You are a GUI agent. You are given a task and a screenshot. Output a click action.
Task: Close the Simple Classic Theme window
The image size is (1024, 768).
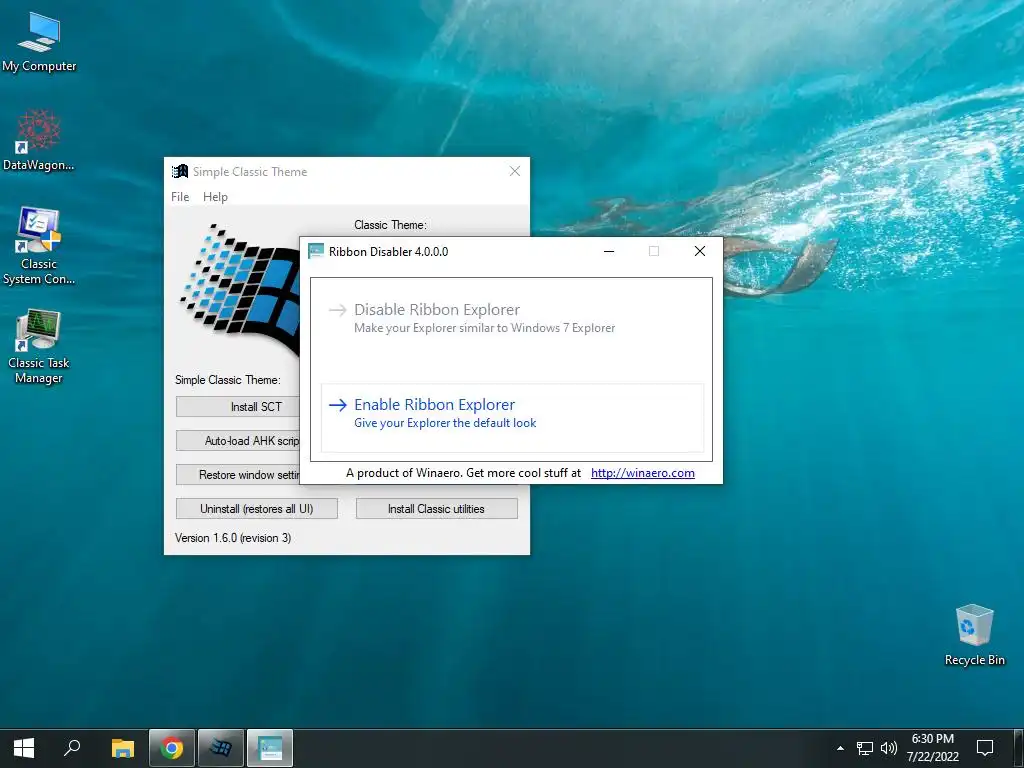click(x=515, y=171)
